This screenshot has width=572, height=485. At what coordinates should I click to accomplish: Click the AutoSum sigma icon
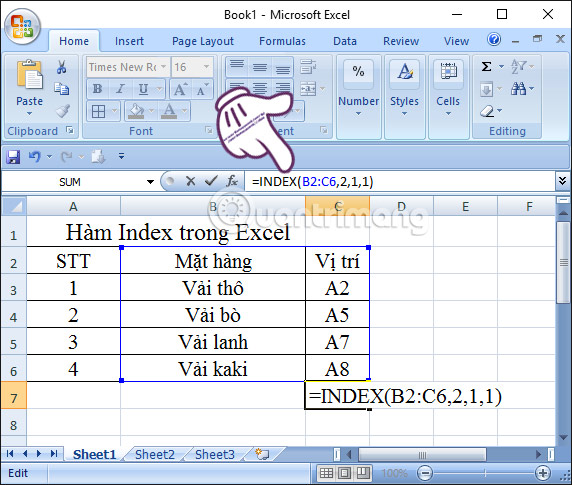[x=487, y=67]
